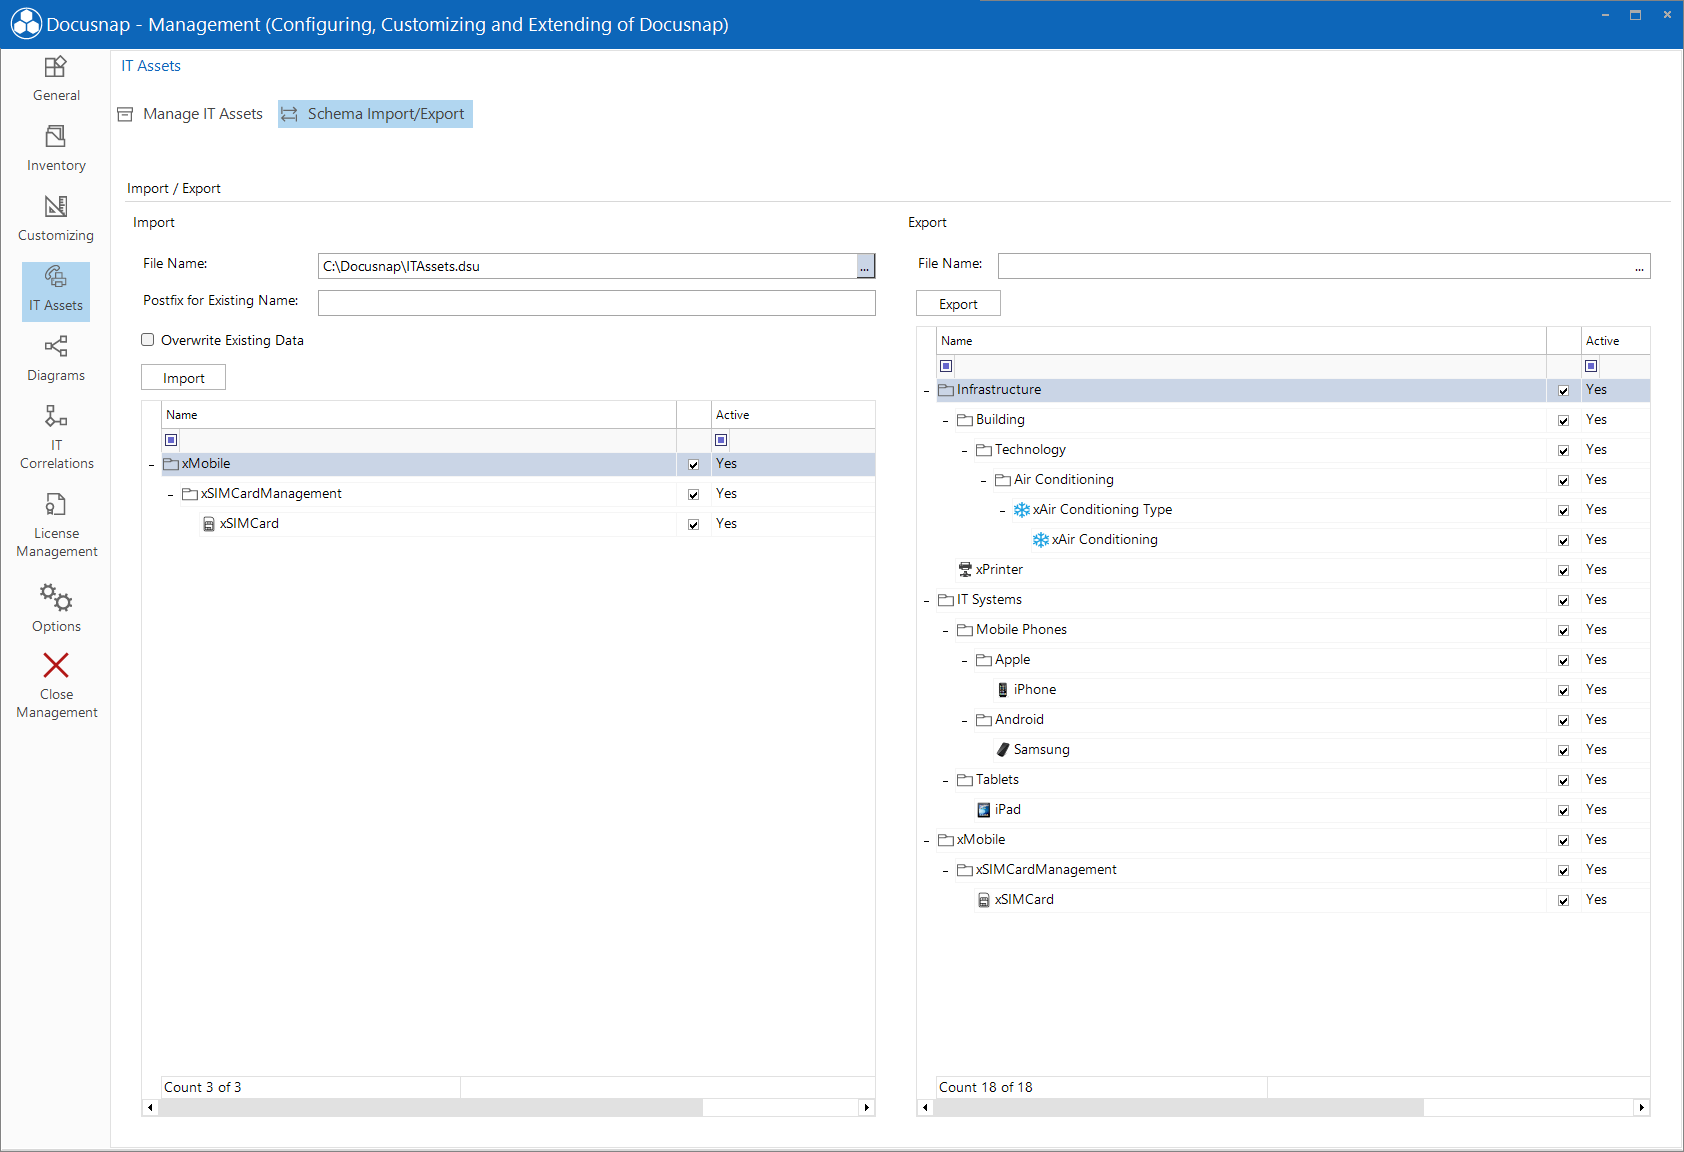Screen dimensions: 1684x1152
Task: Browse for the export file with the ellipsis button
Action: tap(1639, 266)
